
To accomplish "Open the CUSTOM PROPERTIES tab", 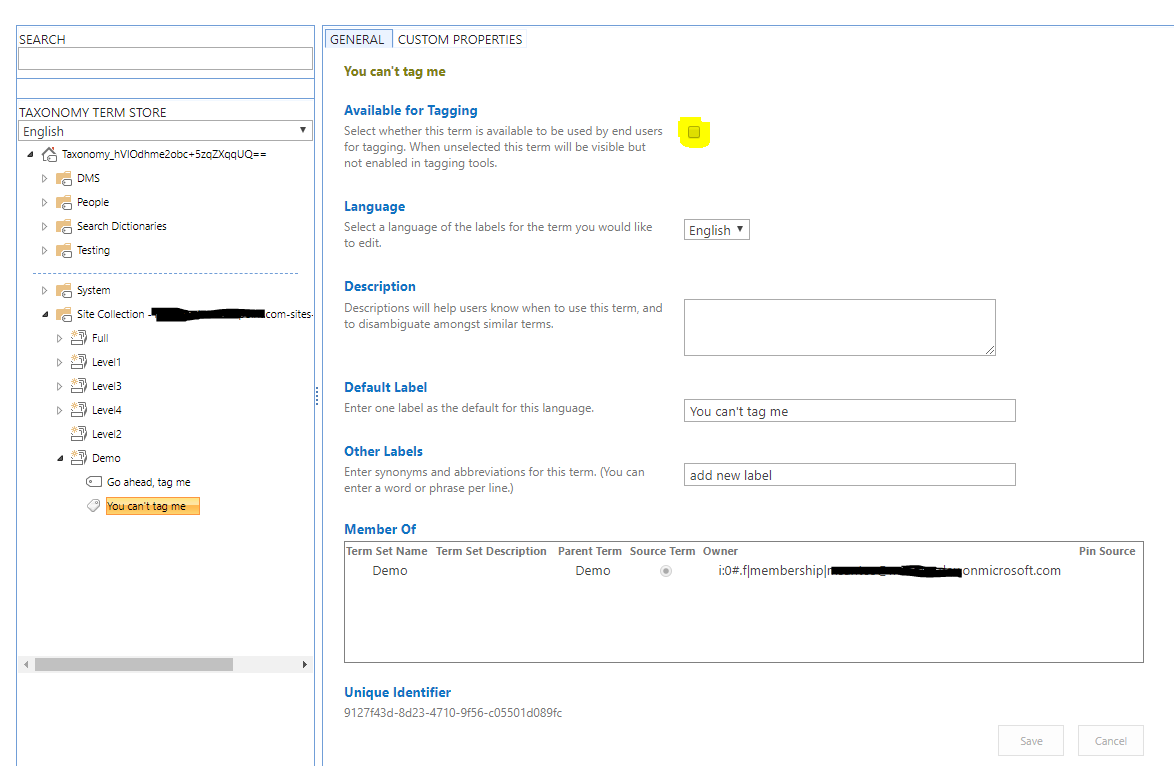I will tap(460, 39).
